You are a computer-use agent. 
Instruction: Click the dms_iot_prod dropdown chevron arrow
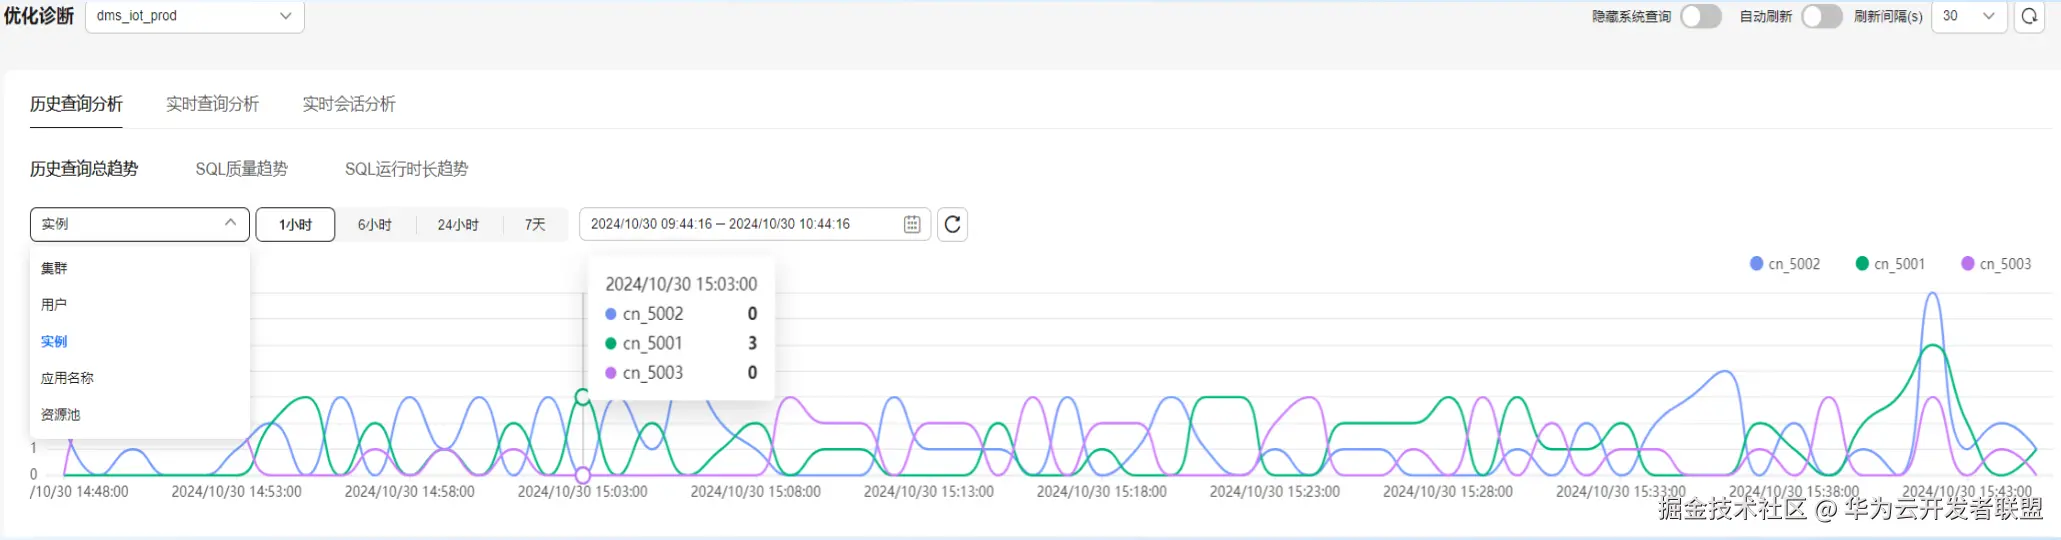(x=286, y=16)
